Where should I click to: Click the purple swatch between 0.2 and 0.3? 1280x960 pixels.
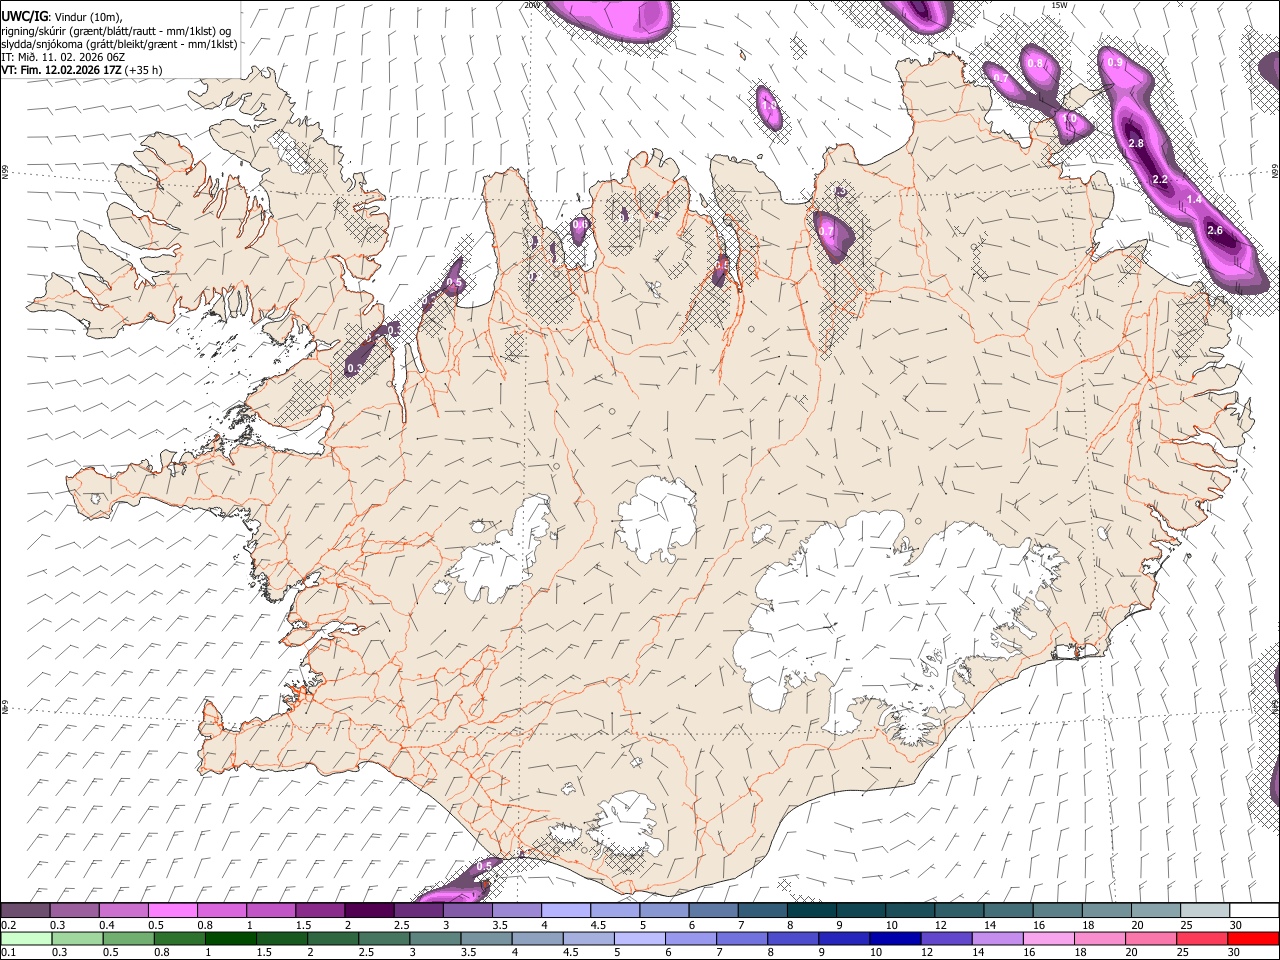click(x=25, y=910)
